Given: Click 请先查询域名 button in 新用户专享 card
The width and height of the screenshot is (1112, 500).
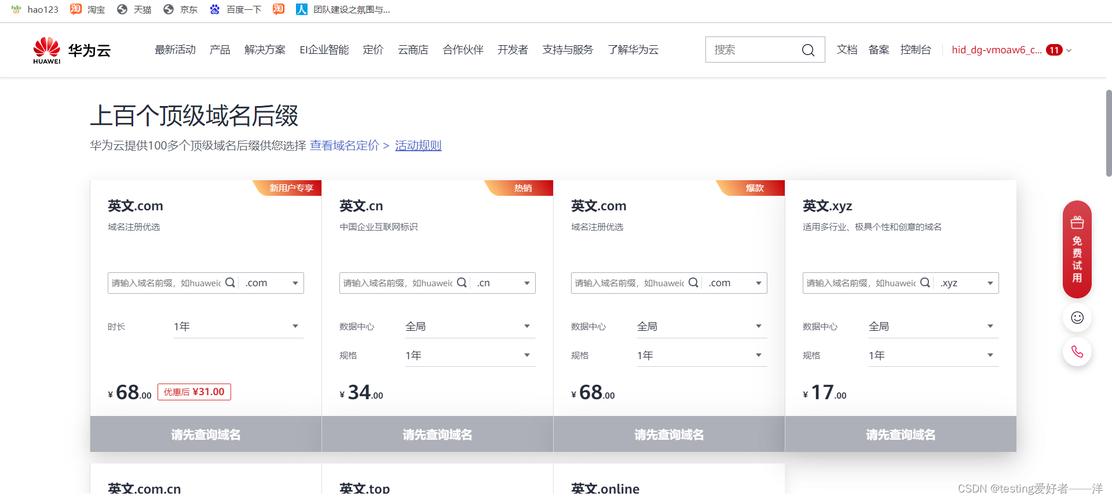Looking at the screenshot, I should [206, 434].
